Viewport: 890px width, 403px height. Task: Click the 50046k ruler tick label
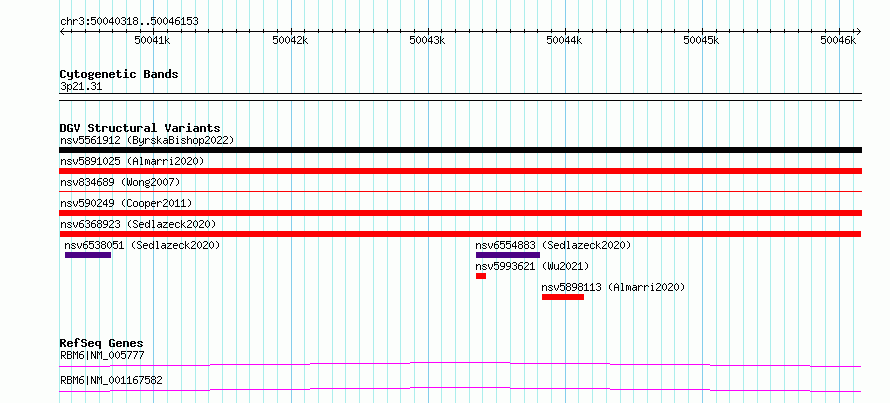click(x=839, y=40)
